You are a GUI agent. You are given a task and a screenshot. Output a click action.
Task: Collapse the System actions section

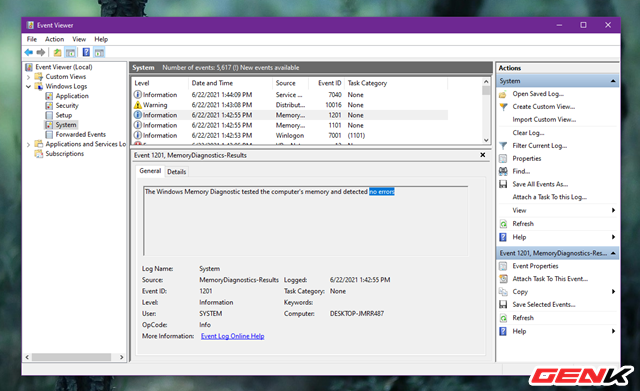click(613, 81)
